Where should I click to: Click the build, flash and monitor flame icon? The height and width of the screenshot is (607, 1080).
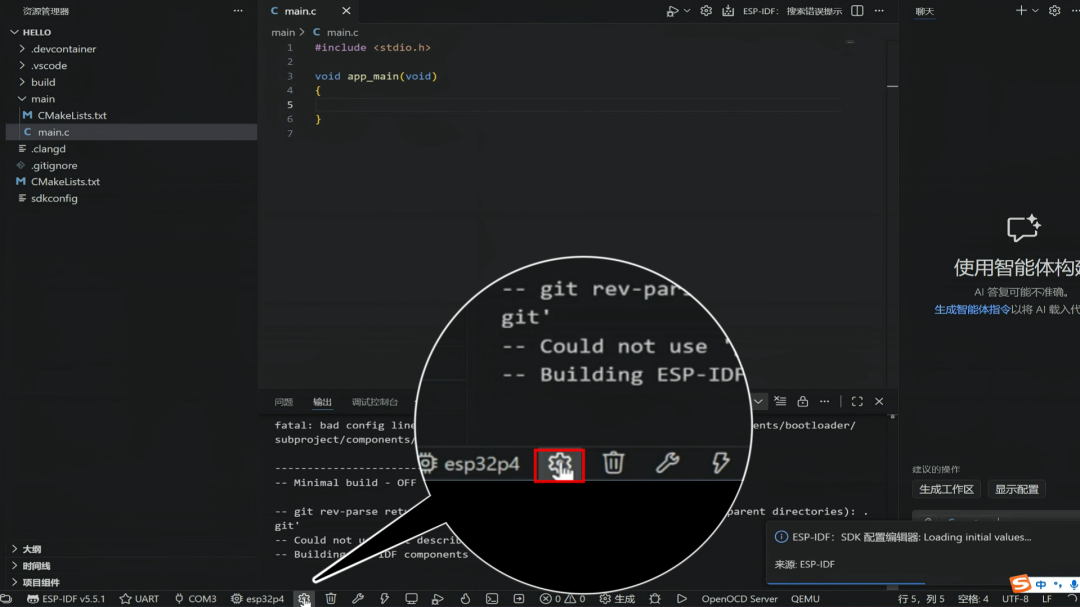click(465, 599)
